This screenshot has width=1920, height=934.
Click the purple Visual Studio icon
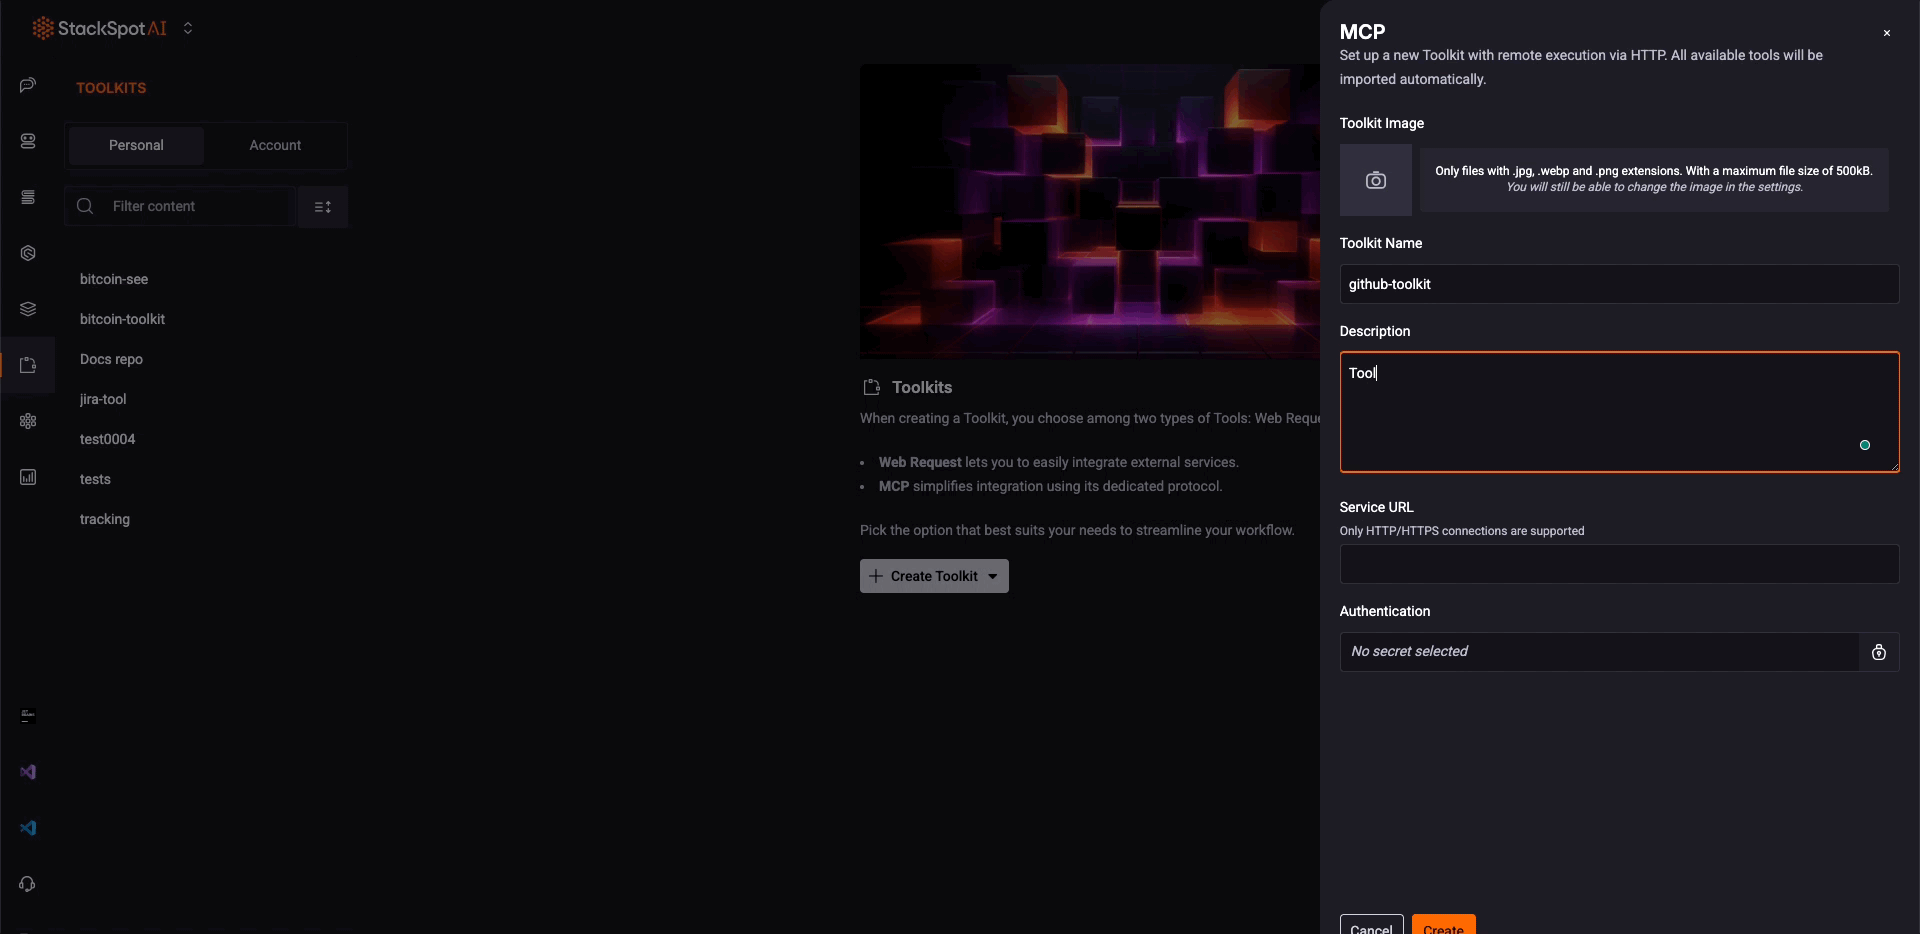(28, 772)
